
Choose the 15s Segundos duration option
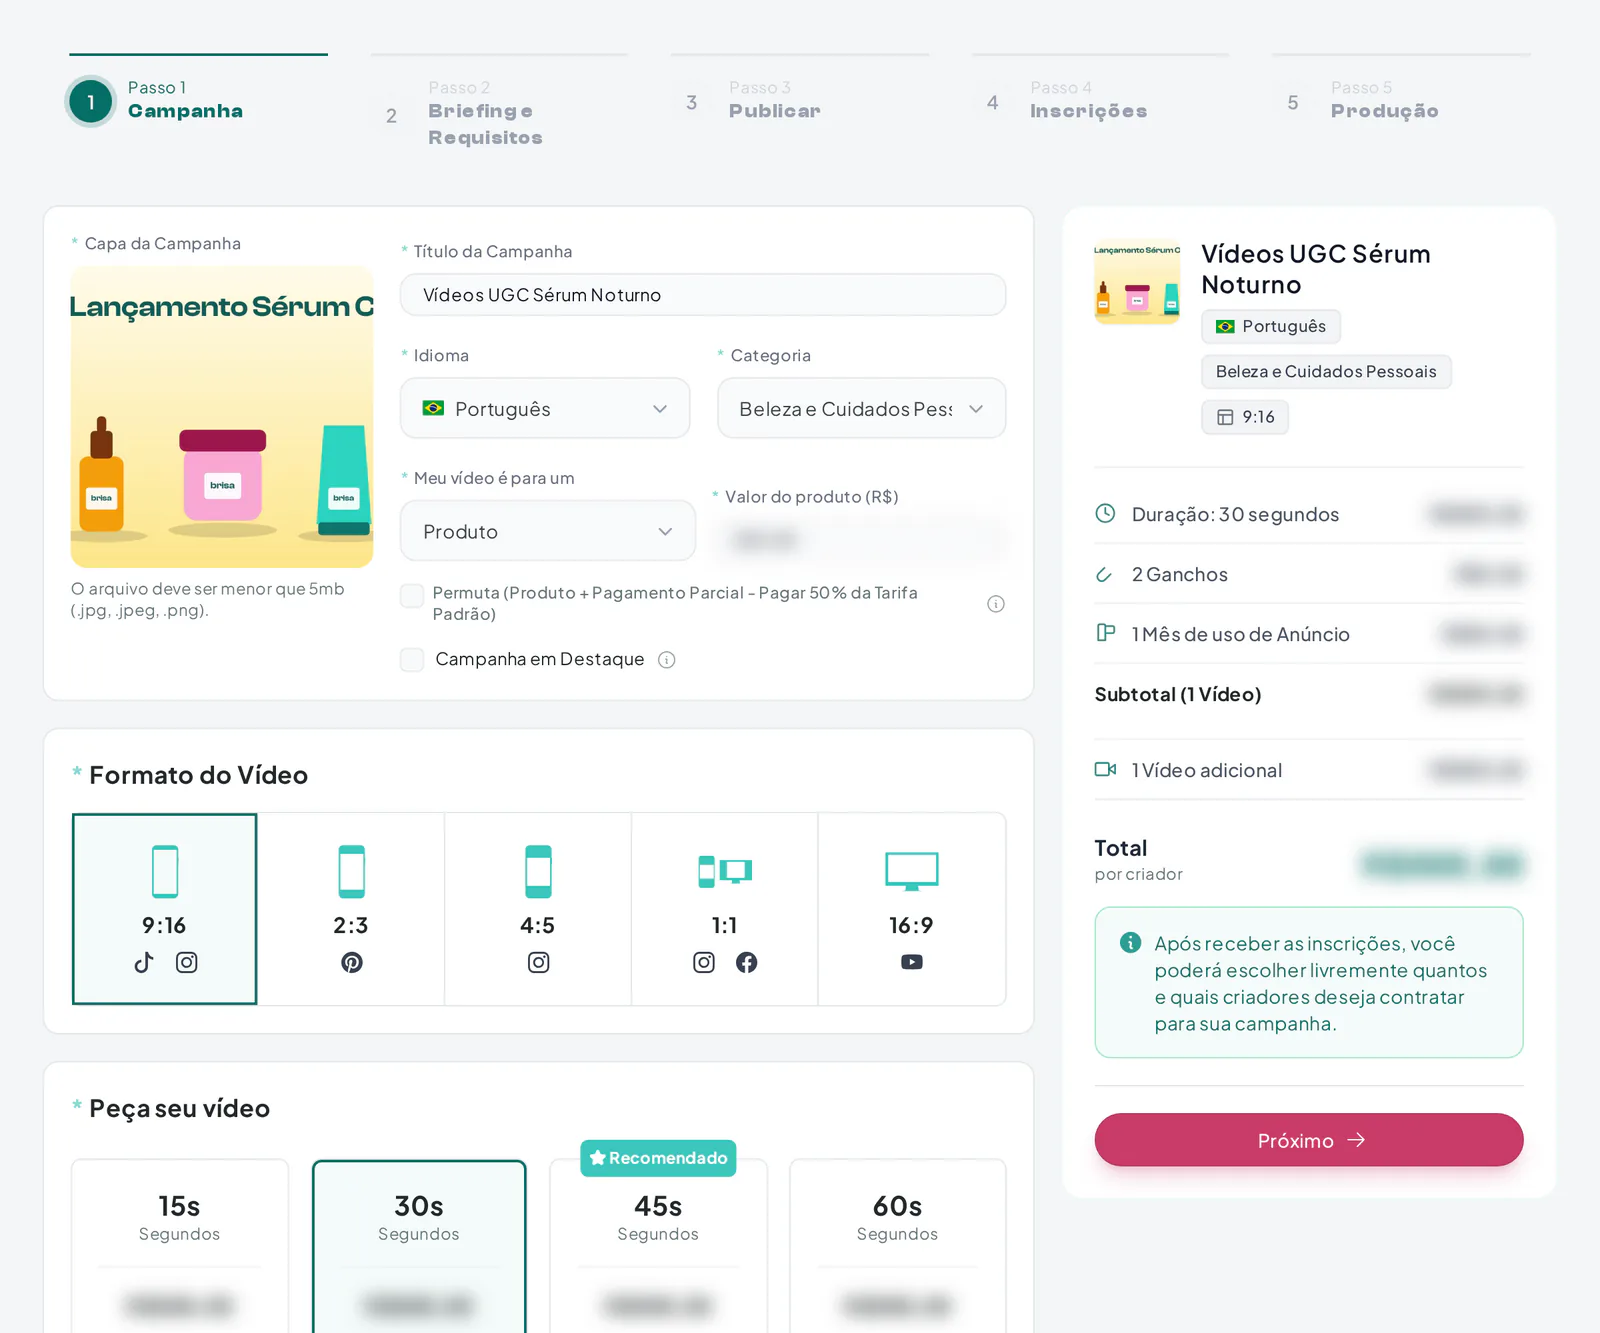click(x=180, y=1245)
